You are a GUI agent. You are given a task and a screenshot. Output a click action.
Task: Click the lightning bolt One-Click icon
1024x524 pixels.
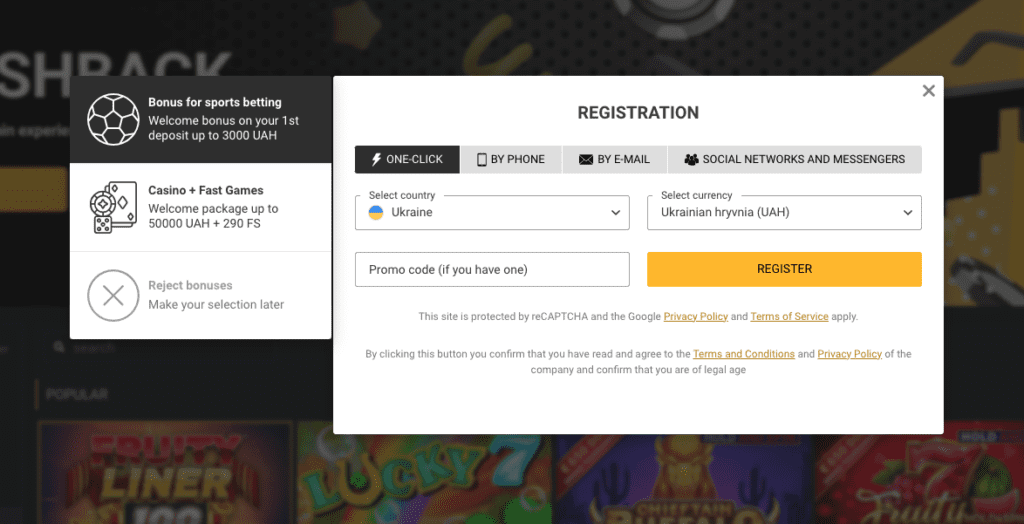[376, 159]
